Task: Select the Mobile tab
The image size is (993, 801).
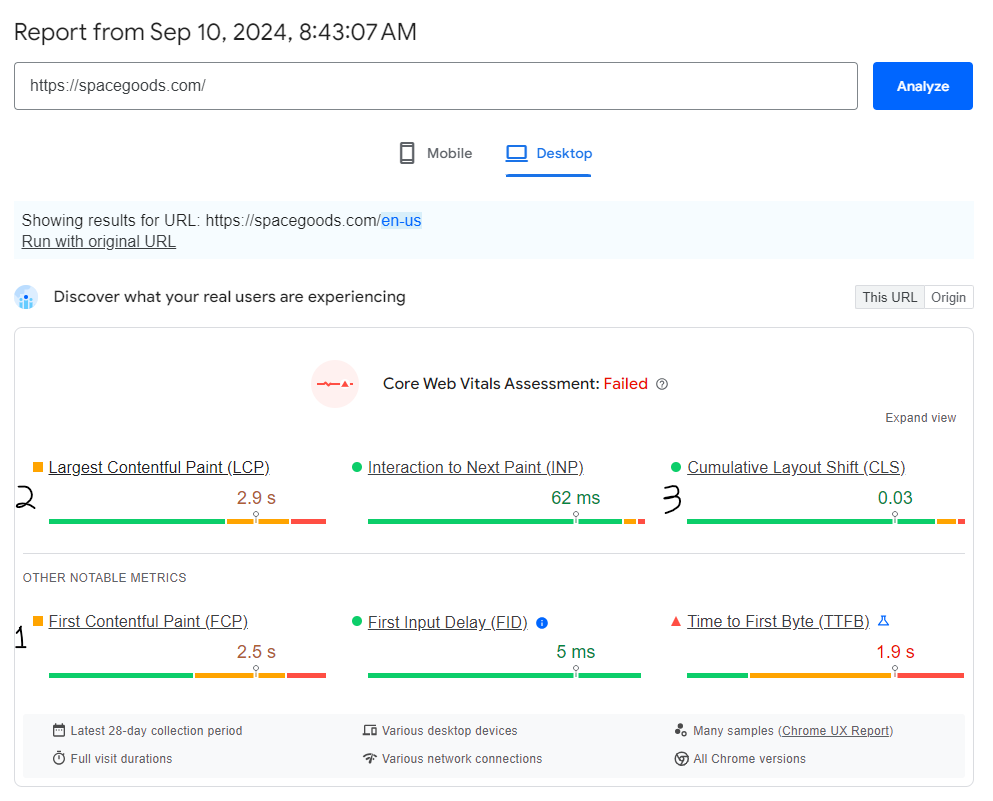Action: [x=435, y=153]
